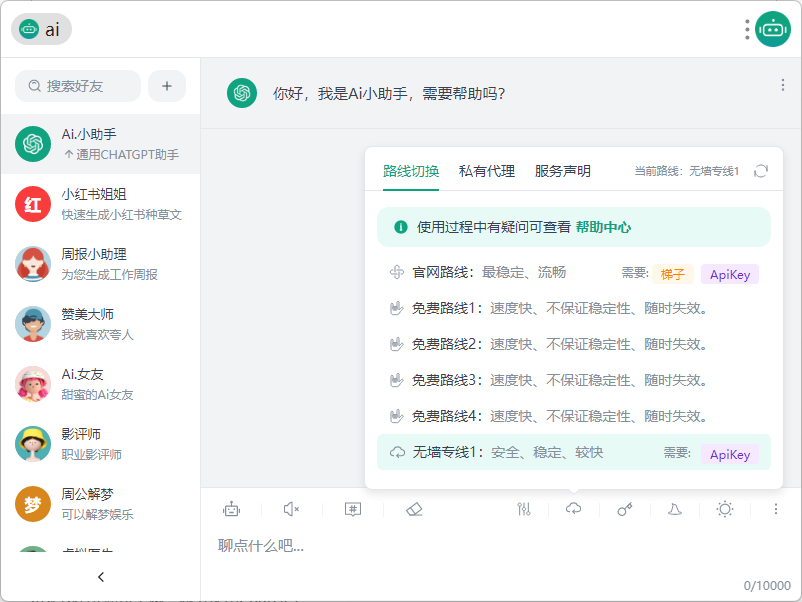Screen dimensions: 802x602
Task: Switch to the 私有代理 tab
Action: pyautogui.click(x=487, y=171)
